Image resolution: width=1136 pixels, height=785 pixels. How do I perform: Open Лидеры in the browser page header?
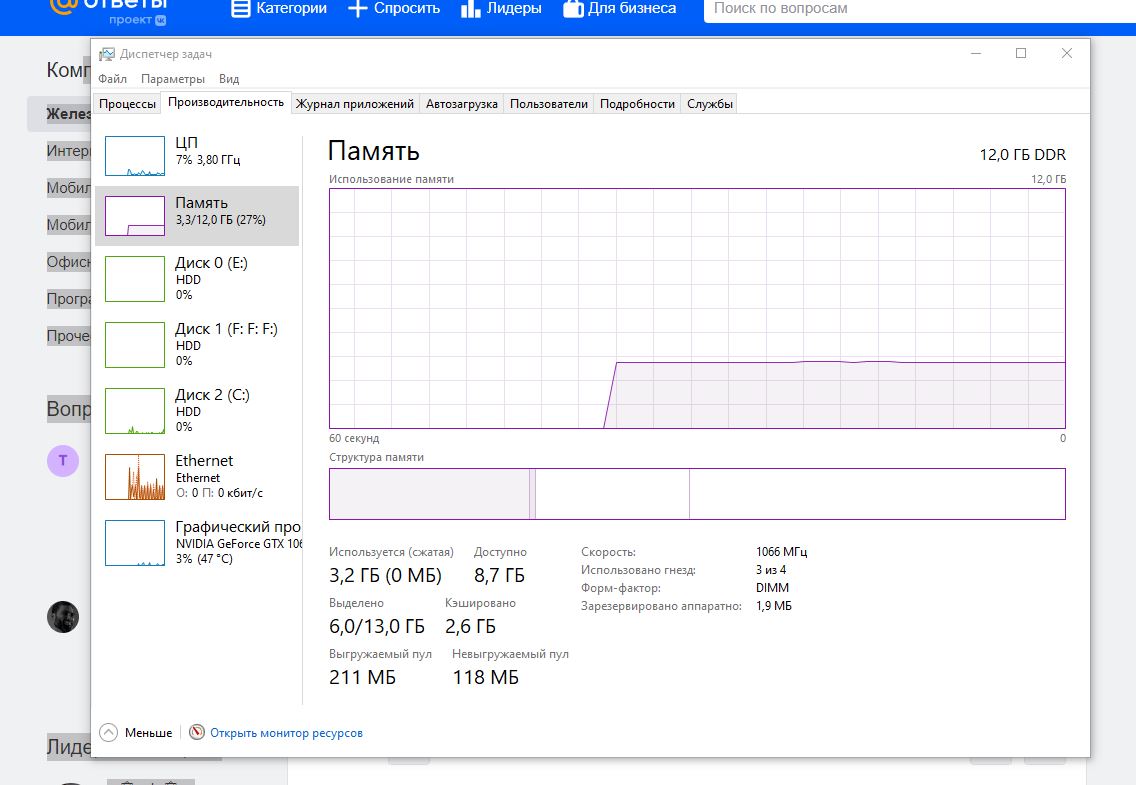(514, 9)
